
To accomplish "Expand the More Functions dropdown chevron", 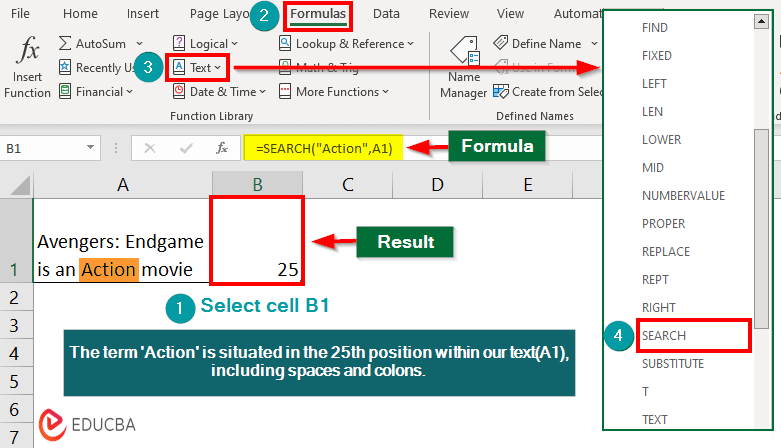I will click(x=385, y=92).
